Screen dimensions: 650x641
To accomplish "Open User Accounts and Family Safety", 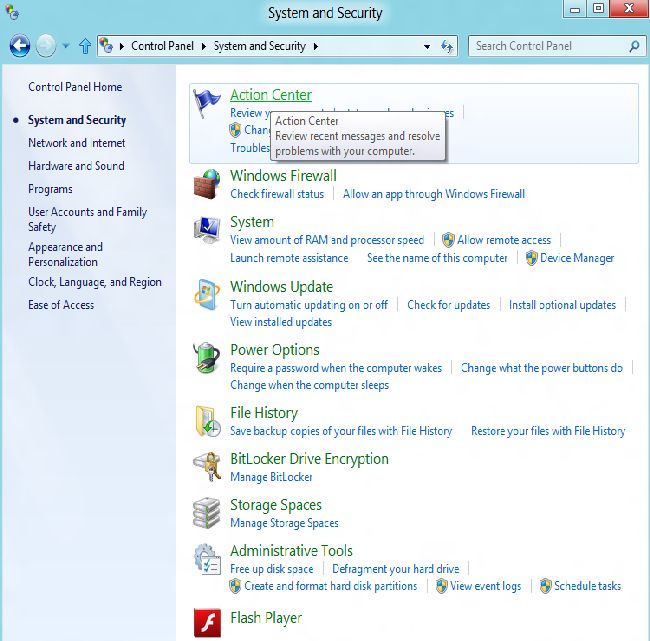I will click(x=87, y=219).
